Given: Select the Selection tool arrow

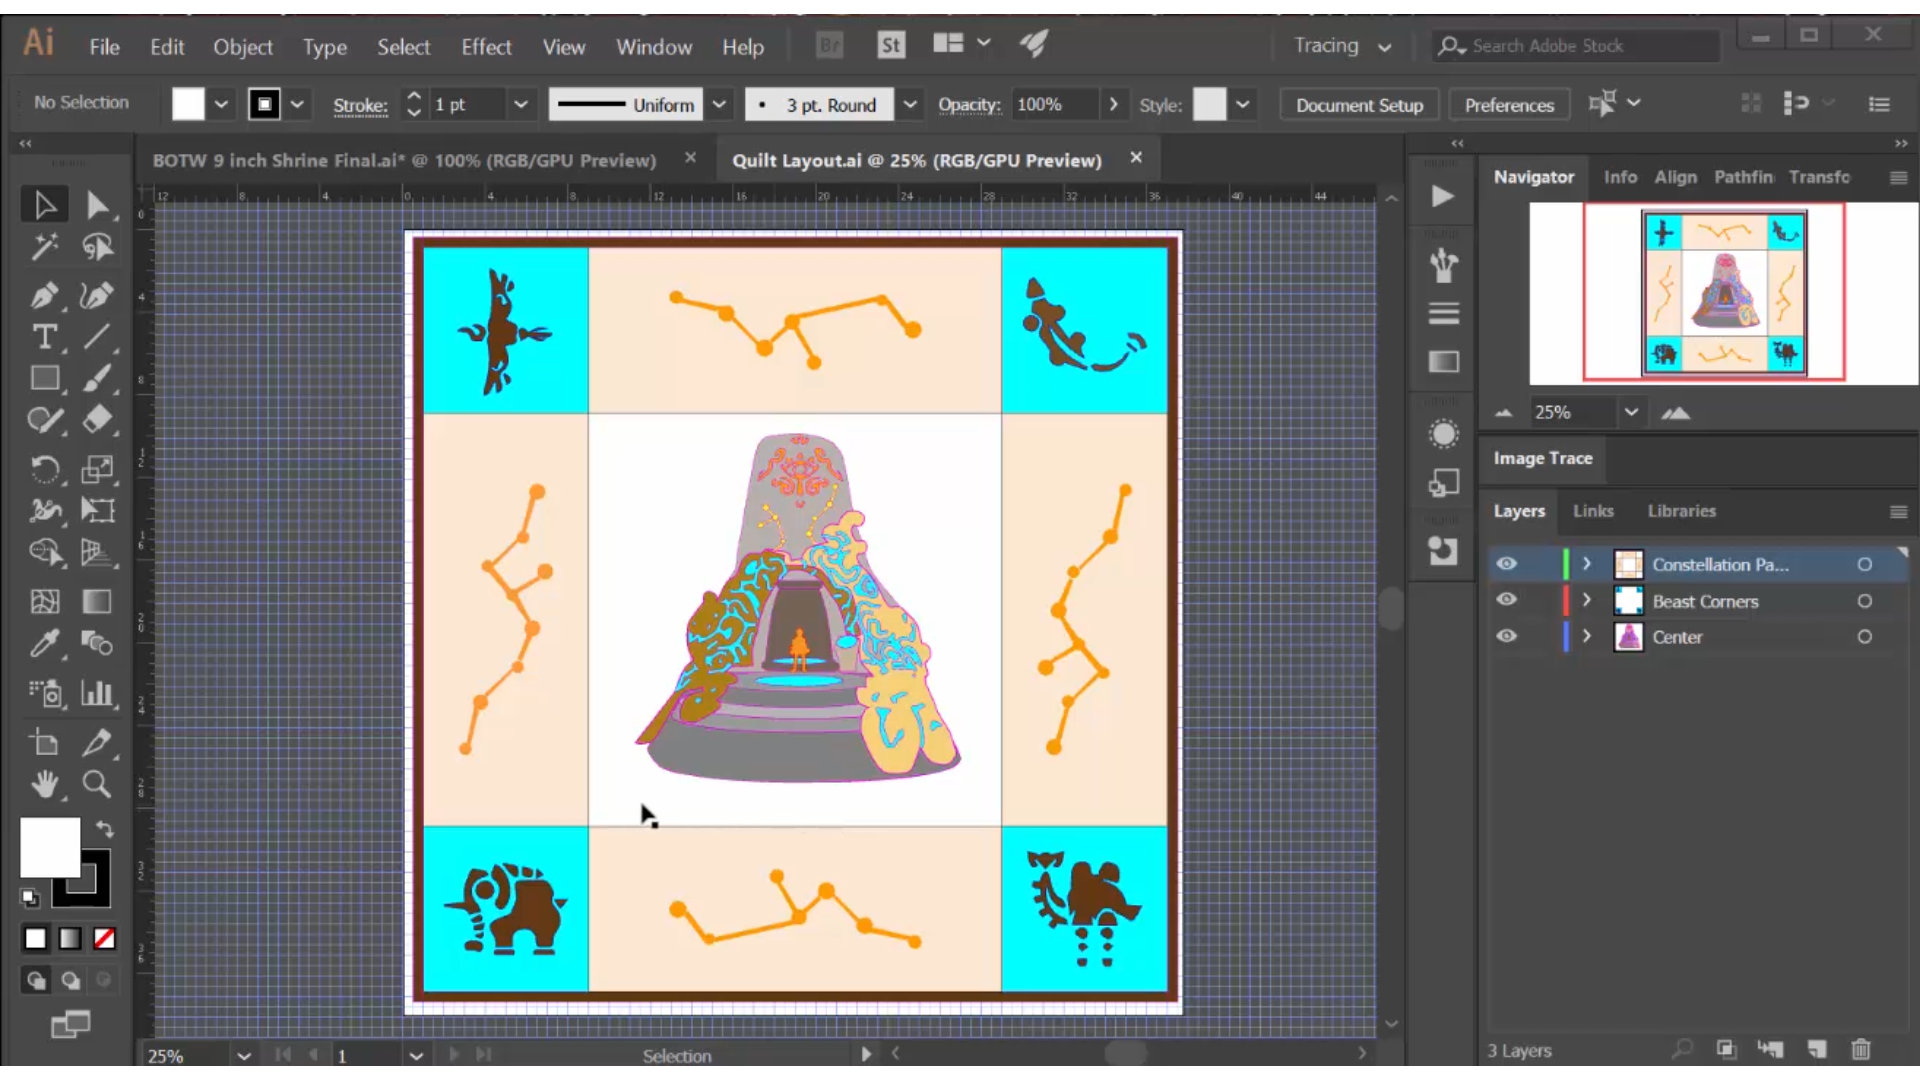Looking at the screenshot, I should 45,205.
